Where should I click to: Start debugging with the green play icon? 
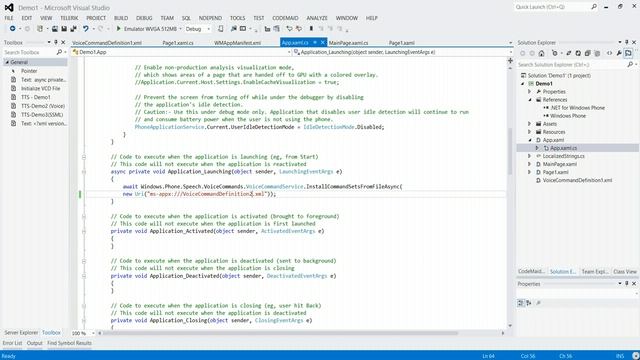tap(118, 29)
